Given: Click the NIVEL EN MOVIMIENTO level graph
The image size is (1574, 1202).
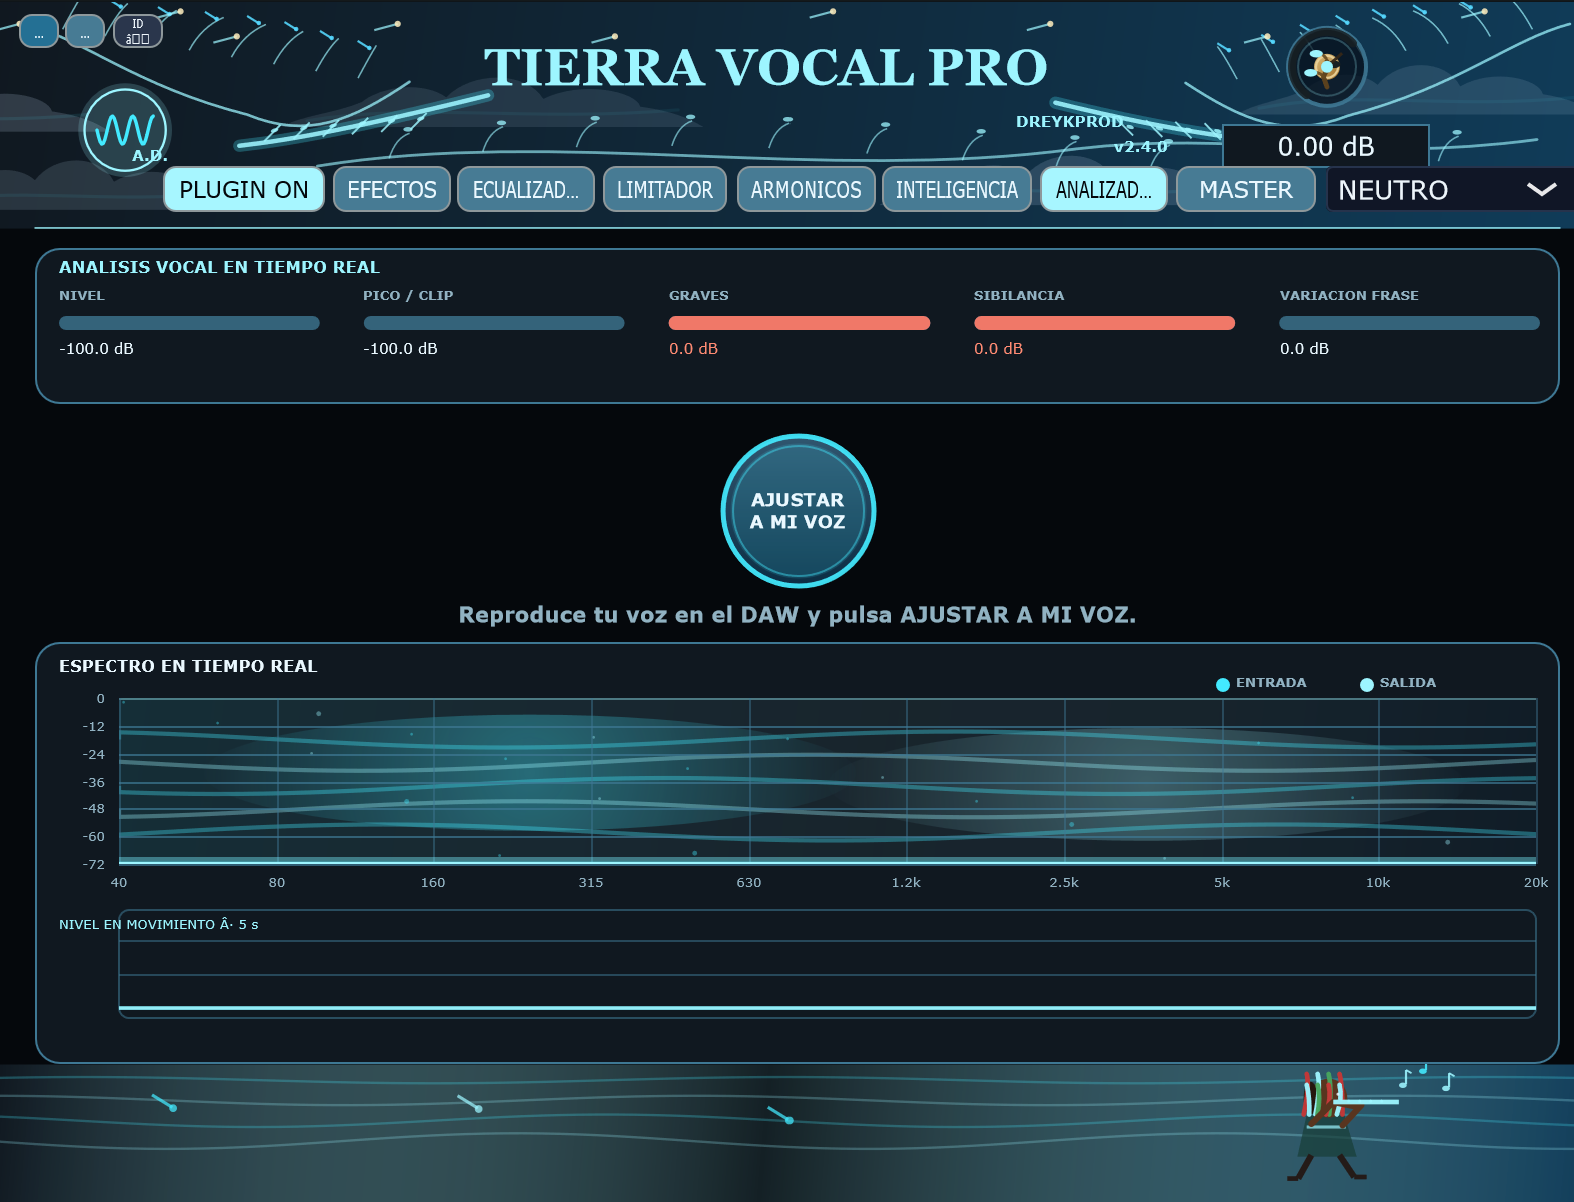Looking at the screenshot, I should coord(827,964).
